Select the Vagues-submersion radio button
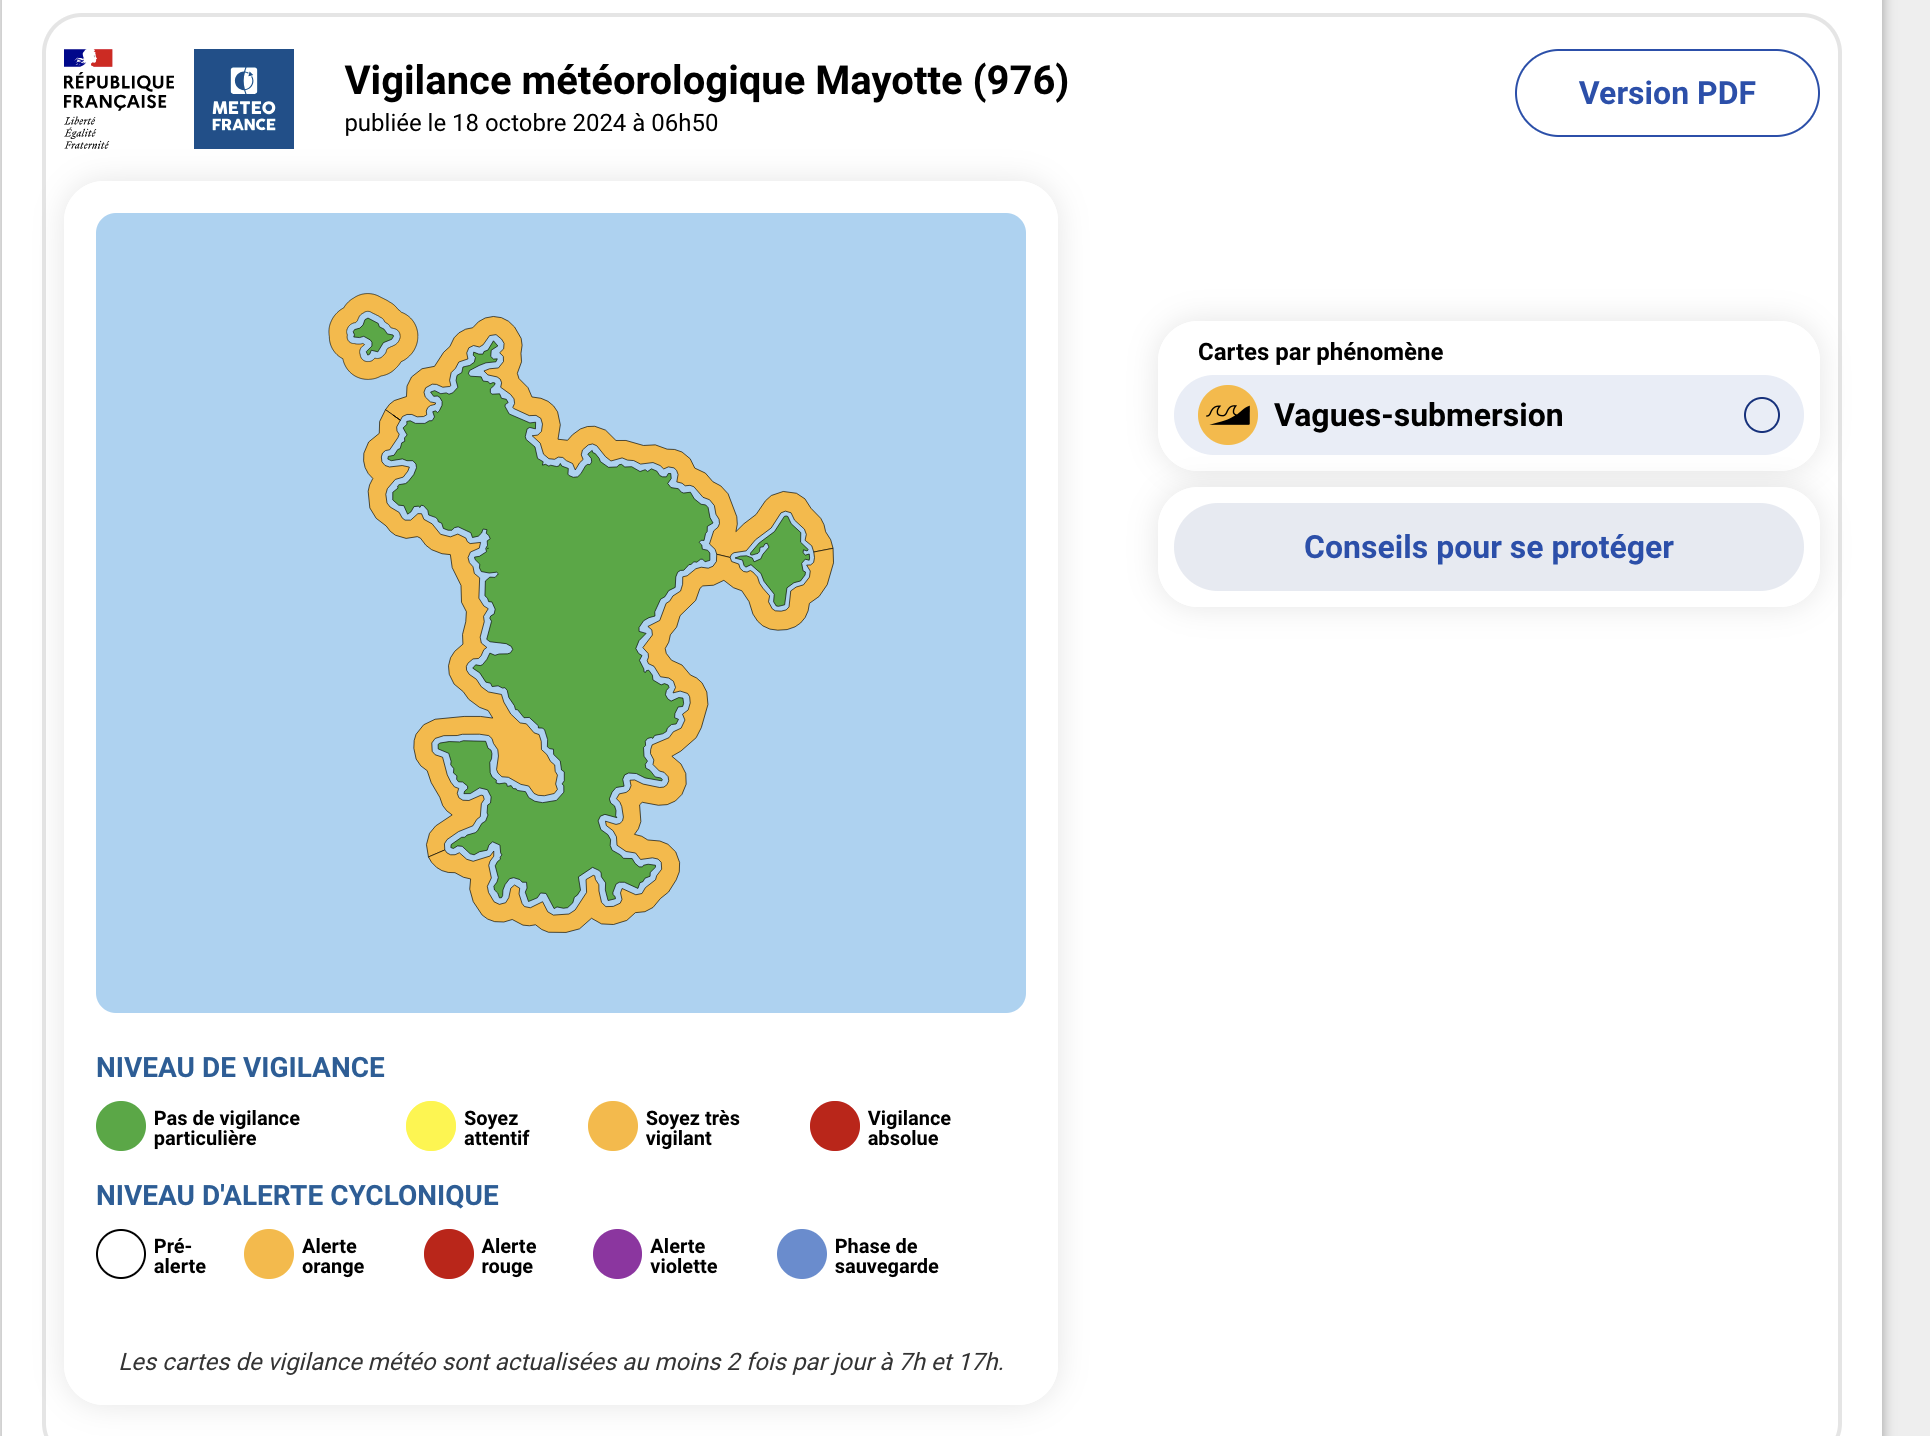This screenshot has height=1436, width=1930. [1763, 414]
